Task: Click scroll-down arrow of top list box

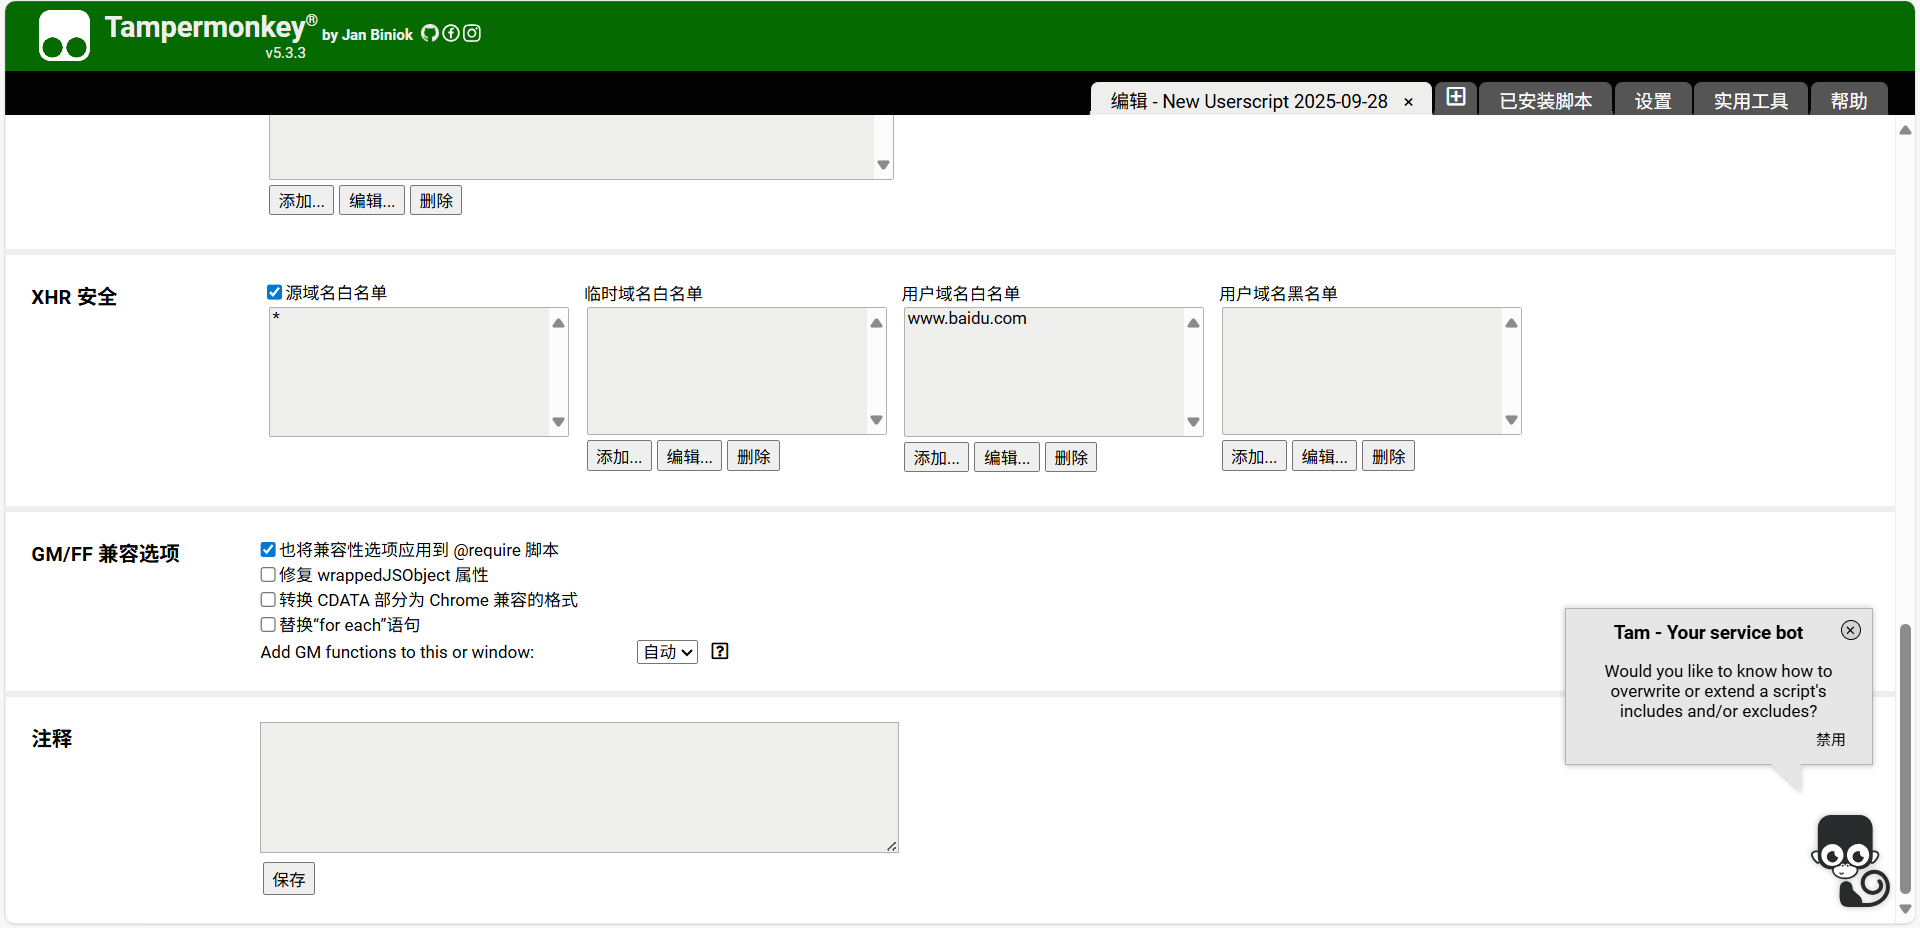Action: point(883,165)
